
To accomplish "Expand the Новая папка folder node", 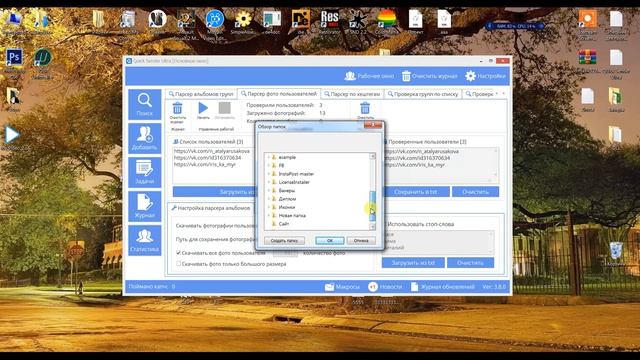I will pos(269,216).
